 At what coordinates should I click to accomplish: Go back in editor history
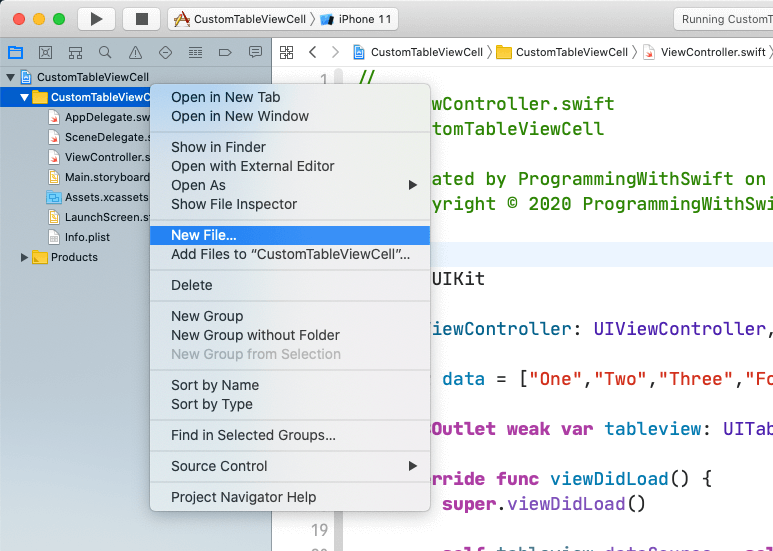coord(312,52)
